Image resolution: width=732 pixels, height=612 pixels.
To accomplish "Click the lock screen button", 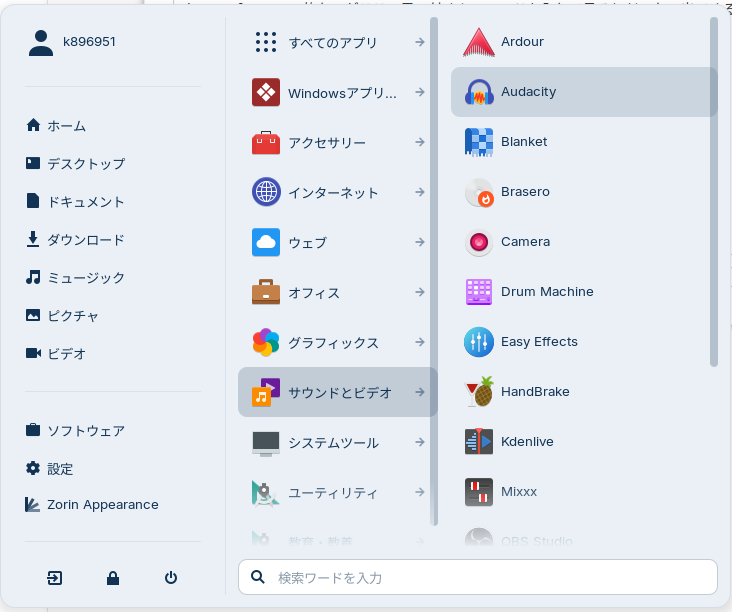I will 113,578.
